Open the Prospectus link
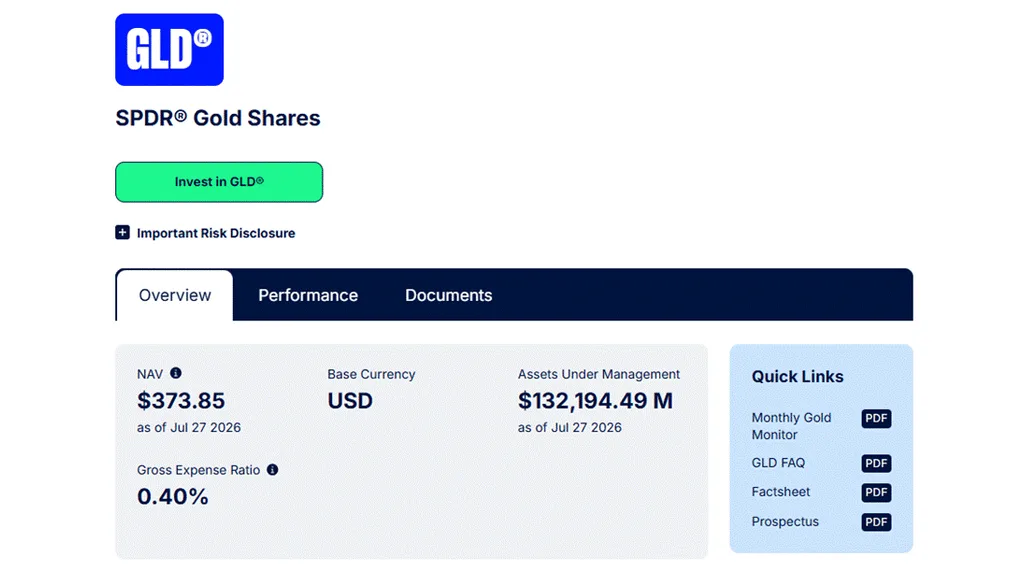Image resolution: width=1024 pixels, height=572 pixels. (x=785, y=522)
